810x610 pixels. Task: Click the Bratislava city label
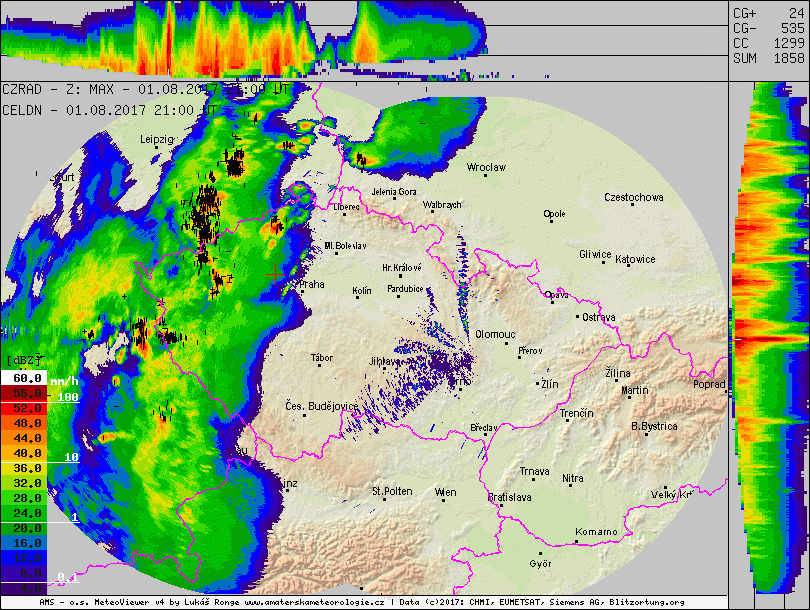(x=510, y=497)
